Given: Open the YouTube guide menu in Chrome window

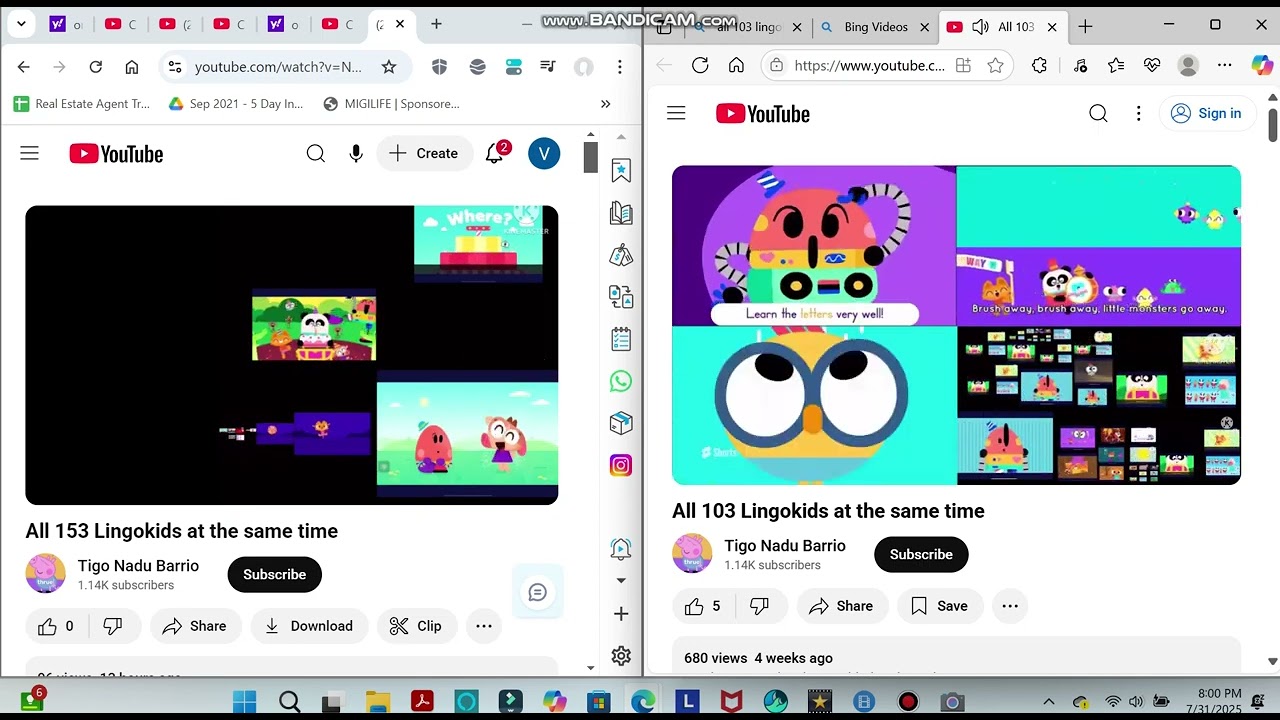Looking at the screenshot, I should 29,153.
